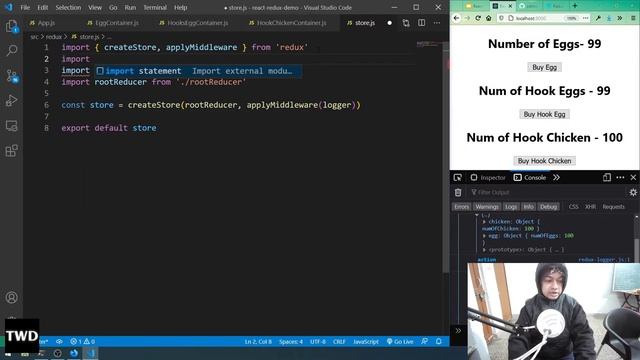This screenshot has width=640, height=360.
Task: Open the Remote Explorer view
Action: [x=11, y=126]
